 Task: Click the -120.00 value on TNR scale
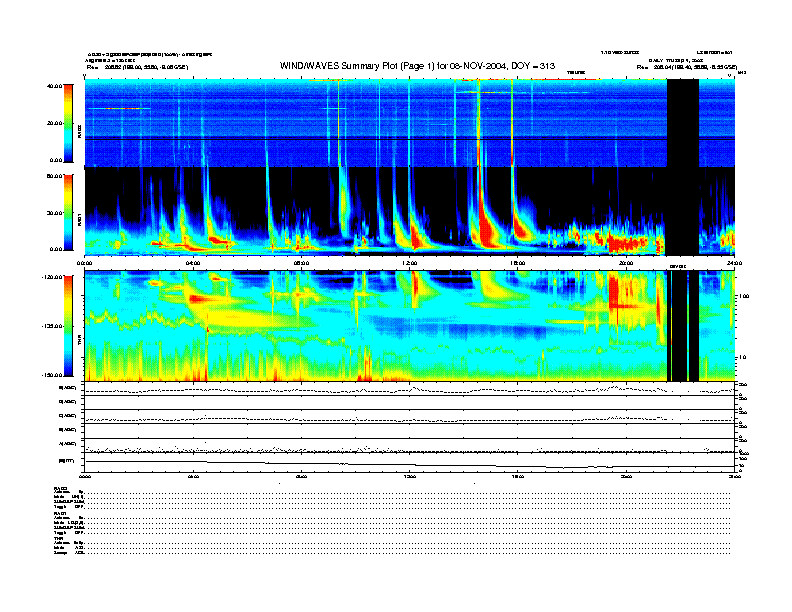point(51,277)
